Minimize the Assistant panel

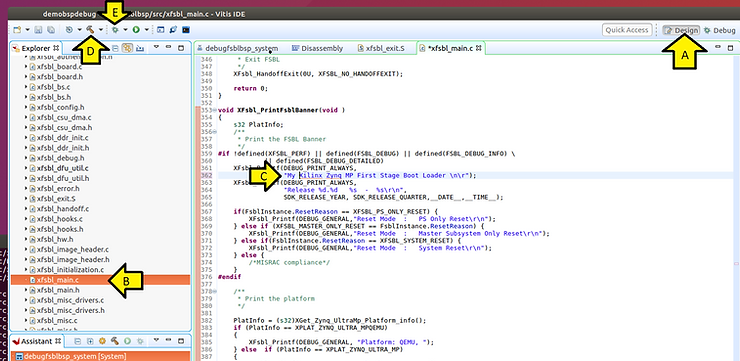click(168, 339)
